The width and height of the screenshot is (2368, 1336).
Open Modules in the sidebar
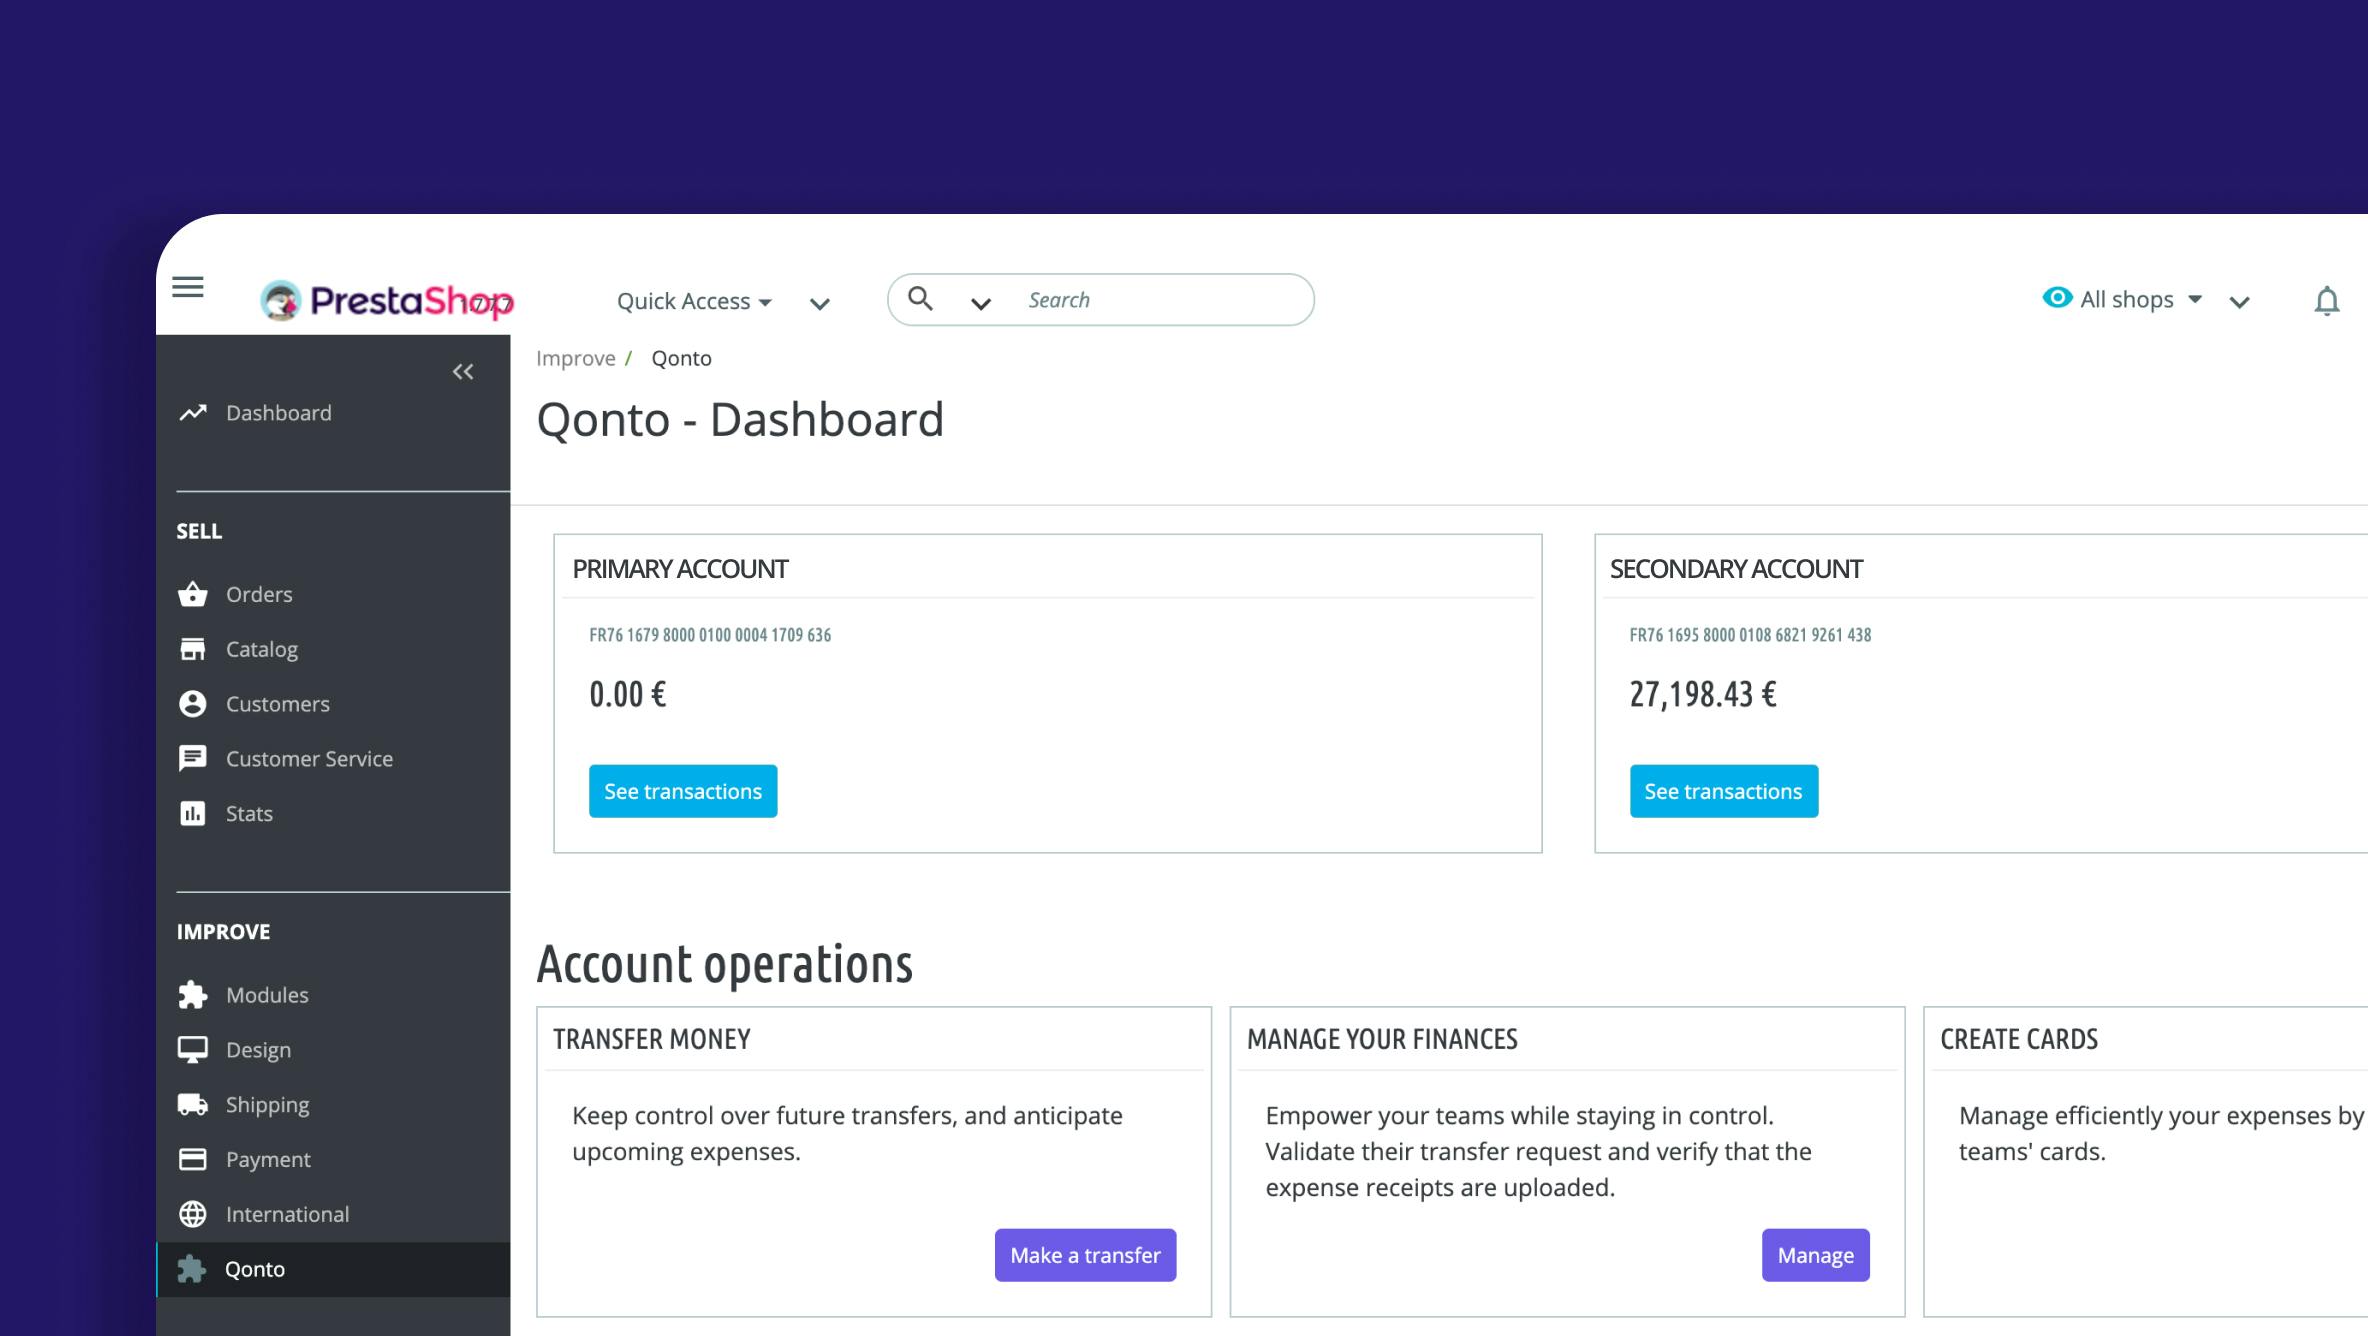click(x=267, y=995)
